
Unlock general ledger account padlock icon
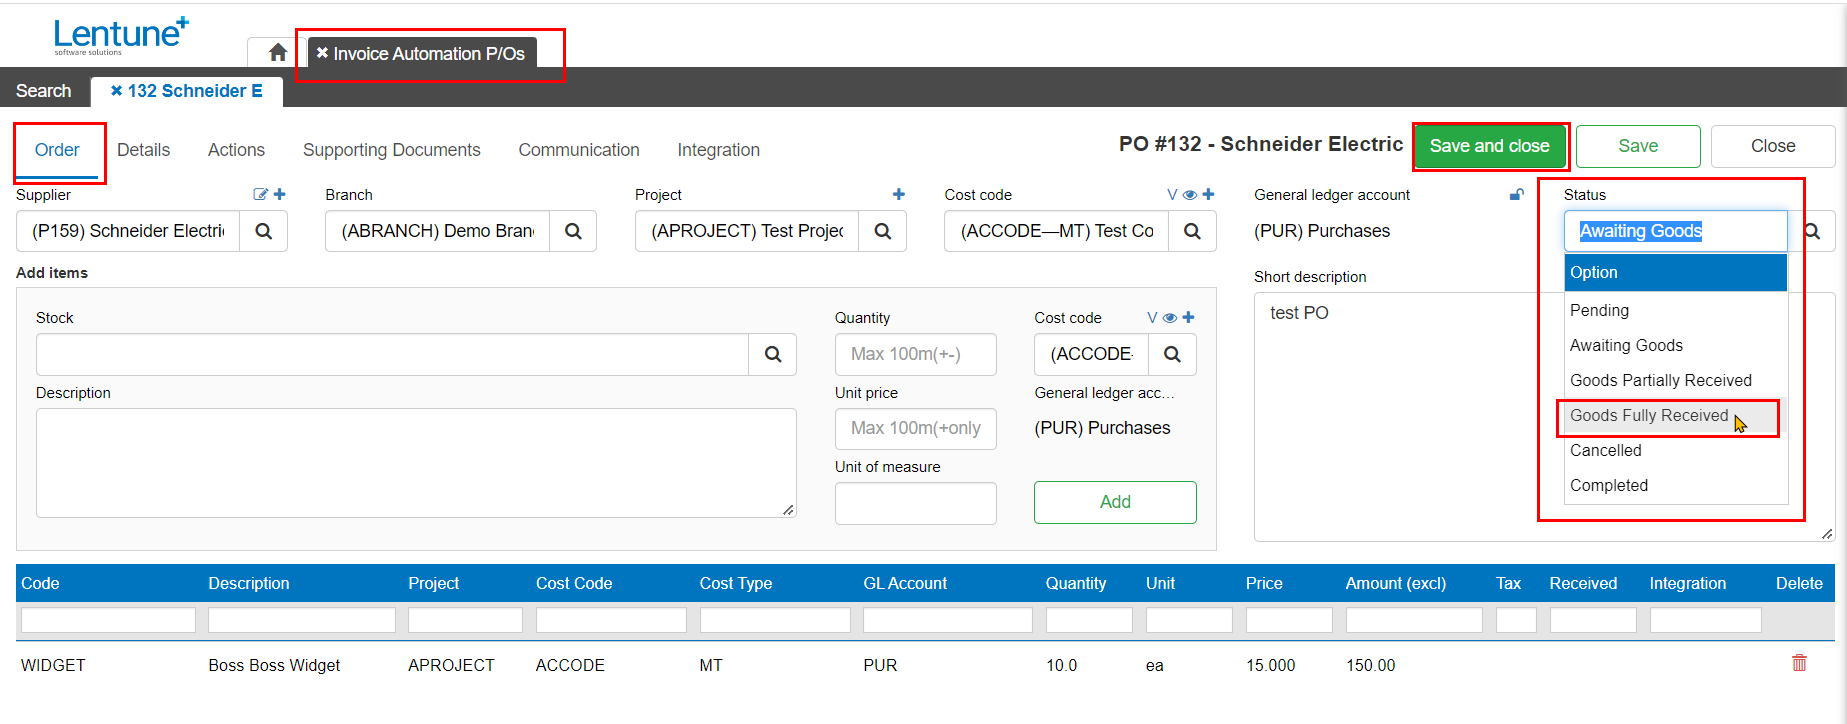1516,194
